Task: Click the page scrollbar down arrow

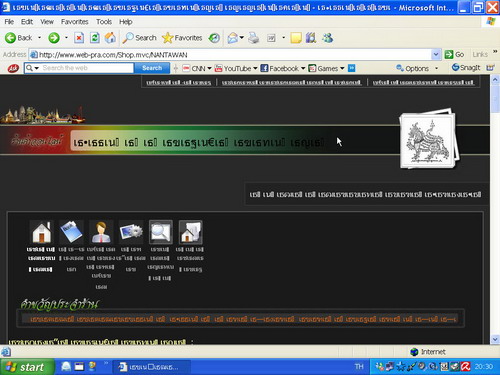Action: (495, 340)
